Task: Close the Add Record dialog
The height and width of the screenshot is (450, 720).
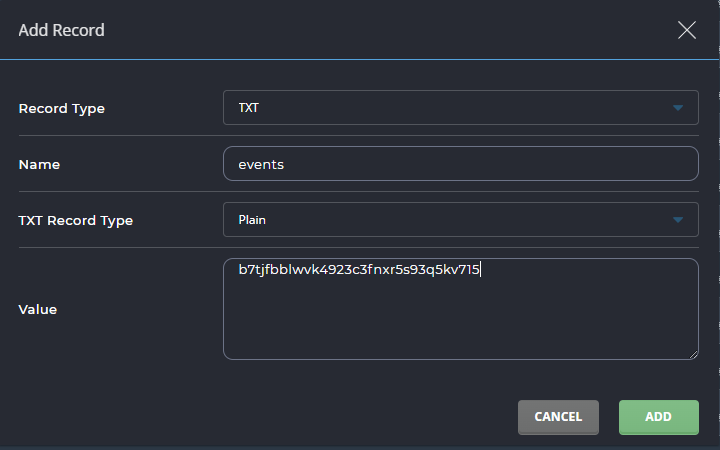Action: click(687, 30)
